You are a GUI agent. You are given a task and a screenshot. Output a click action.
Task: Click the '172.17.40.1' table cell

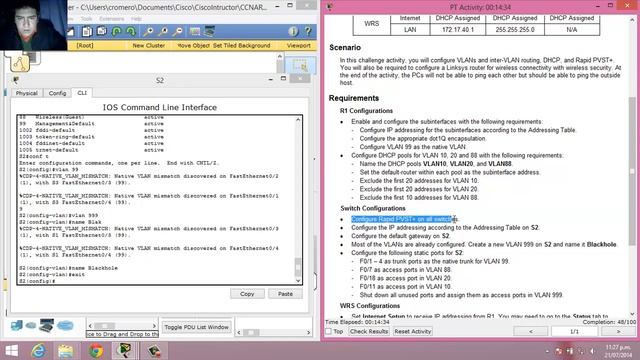458,29
